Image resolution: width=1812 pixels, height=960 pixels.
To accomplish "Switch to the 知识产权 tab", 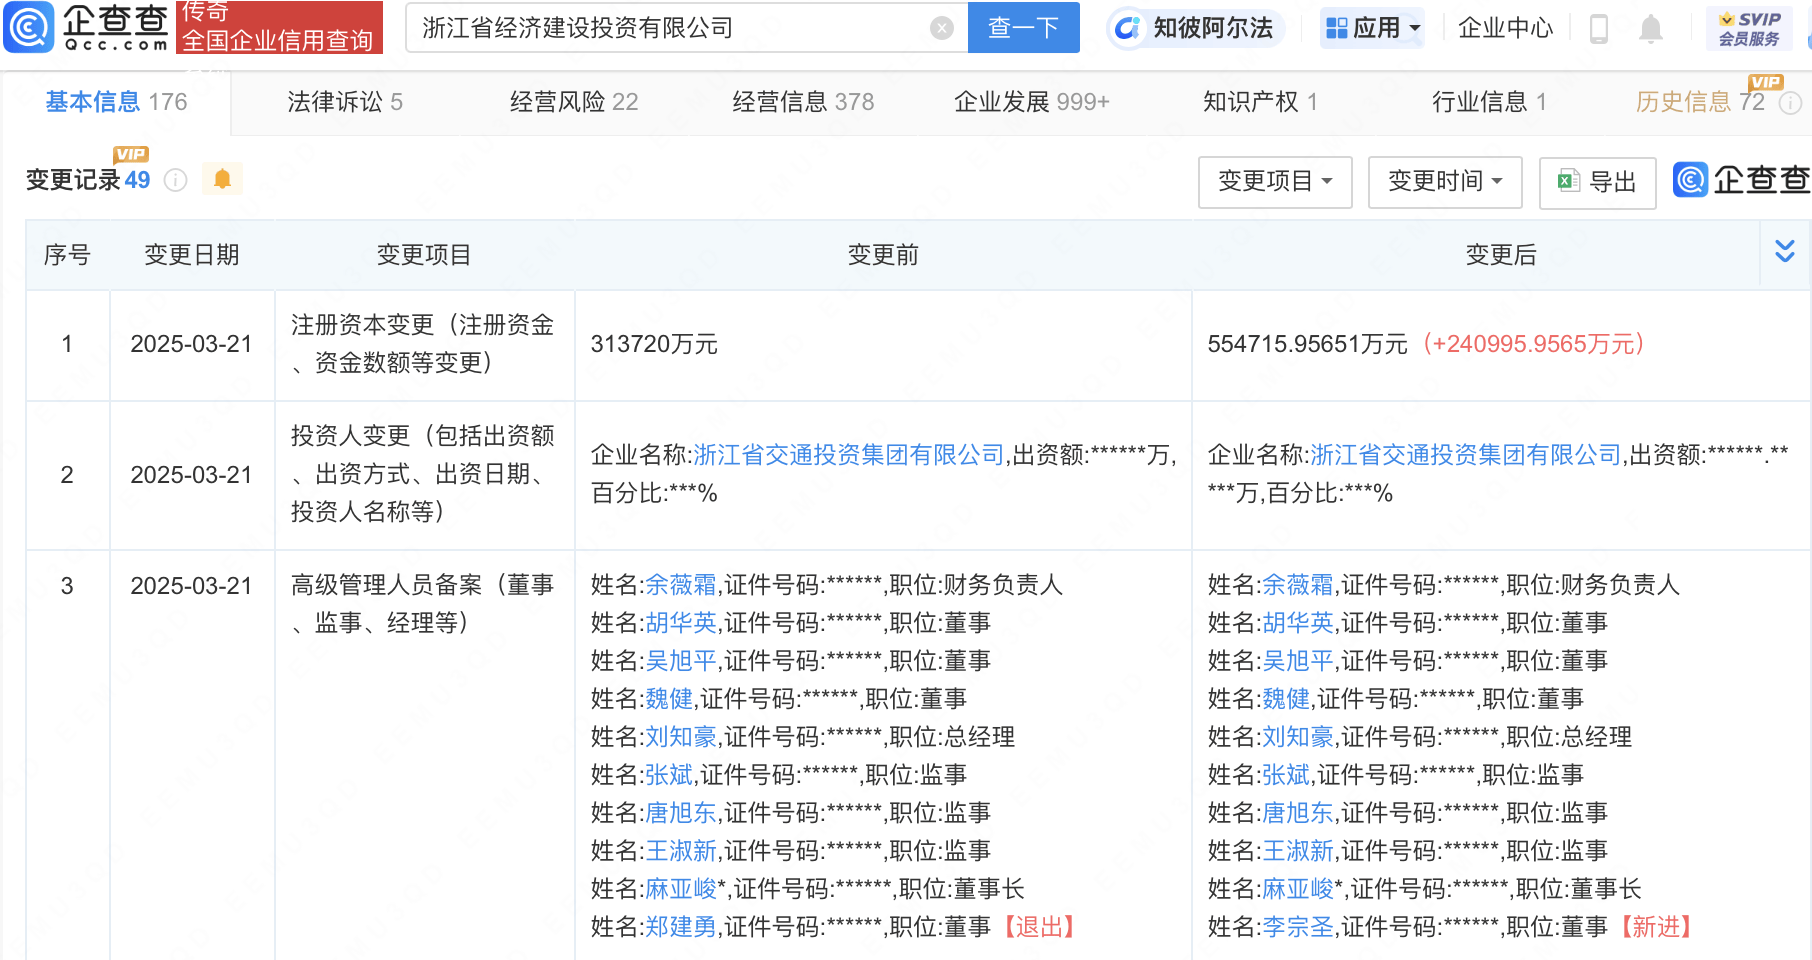I will click(x=1260, y=102).
